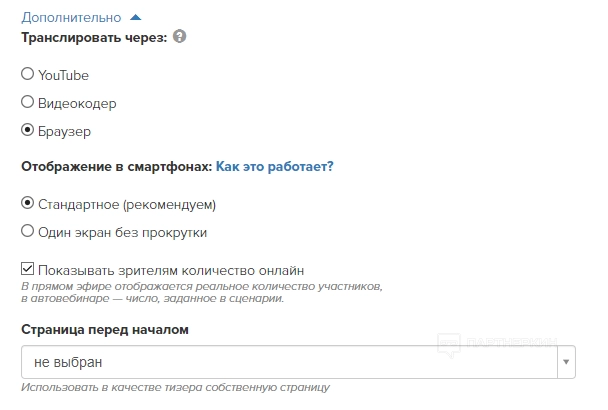Click the YouTube label text
Screen dimensions: 608x410
pyautogui.click(x=63, y=75)
